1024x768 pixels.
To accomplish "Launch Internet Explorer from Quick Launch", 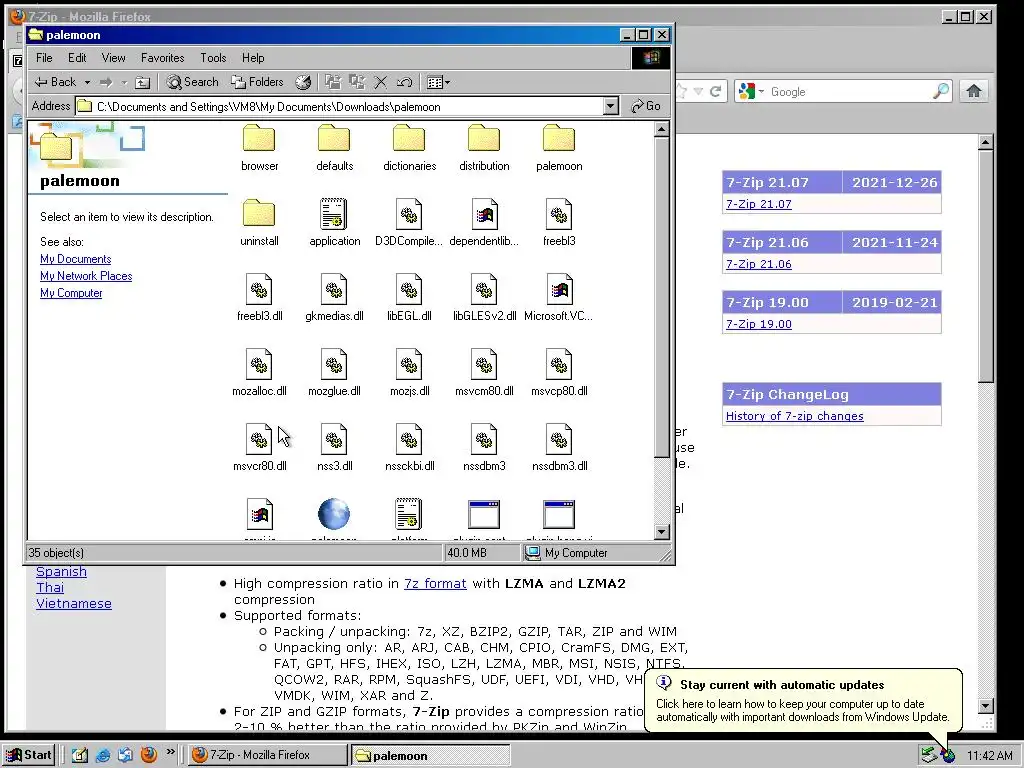I will pyautogui.click(x=103, y=756).
